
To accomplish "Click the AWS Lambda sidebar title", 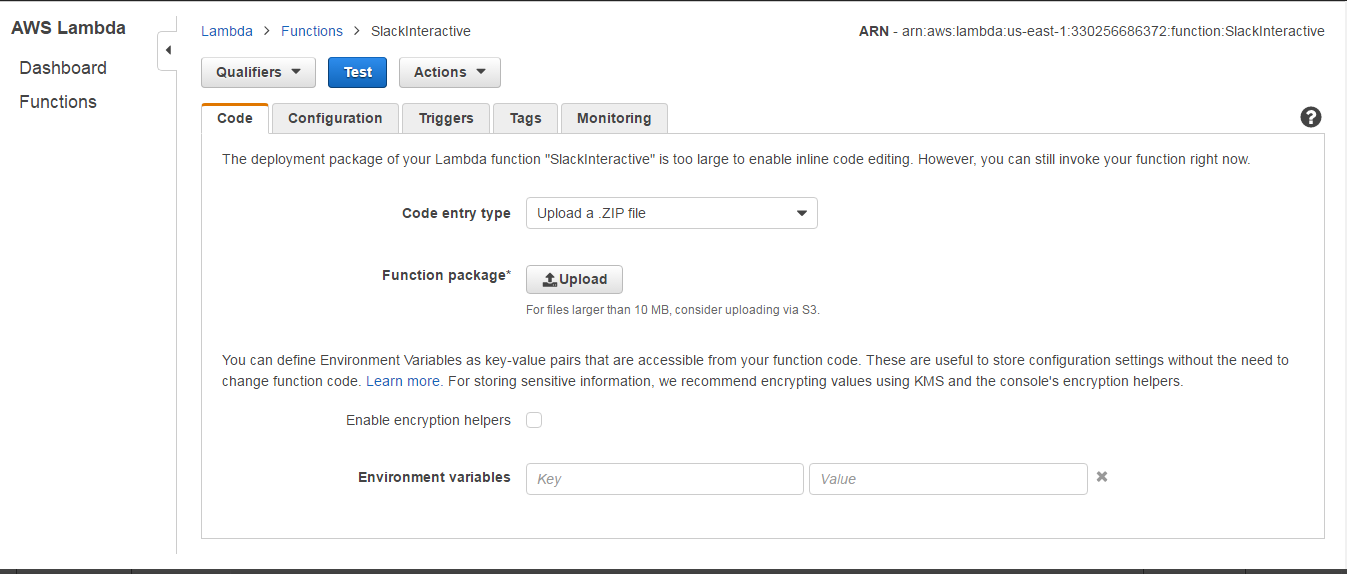I will pos(69,28).
